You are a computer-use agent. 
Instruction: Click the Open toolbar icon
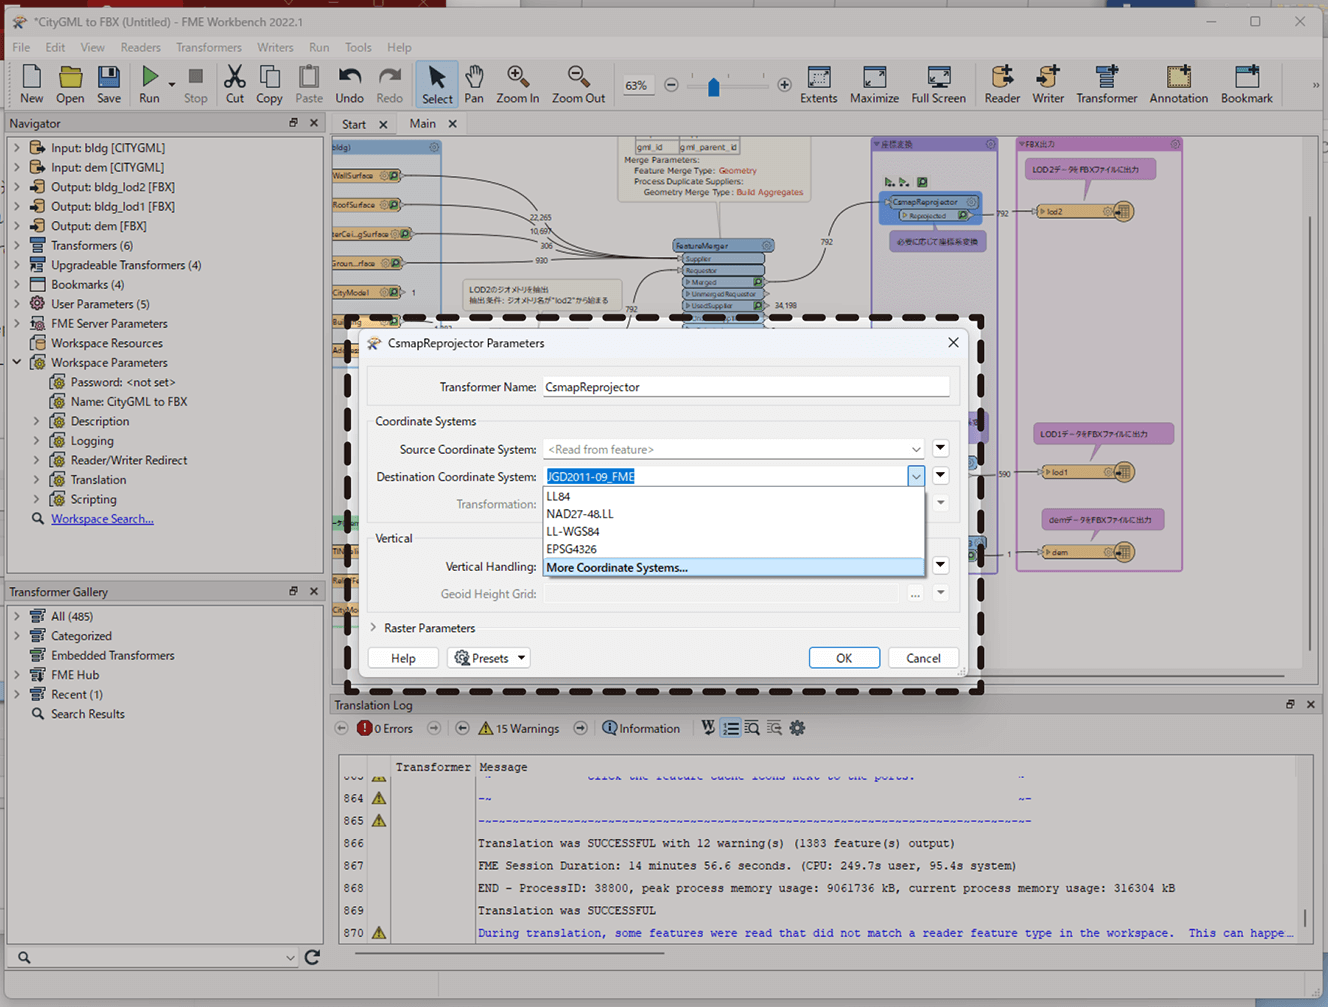click(70, 84)
